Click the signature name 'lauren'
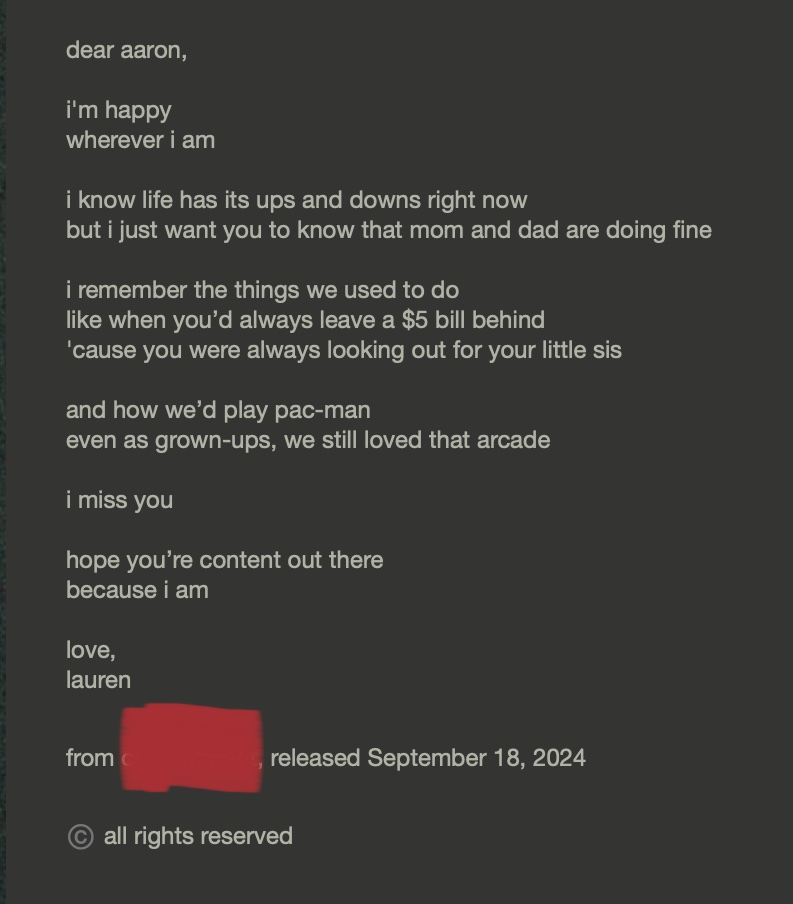Viewport: 793px width, 904px height. [98, 680]
